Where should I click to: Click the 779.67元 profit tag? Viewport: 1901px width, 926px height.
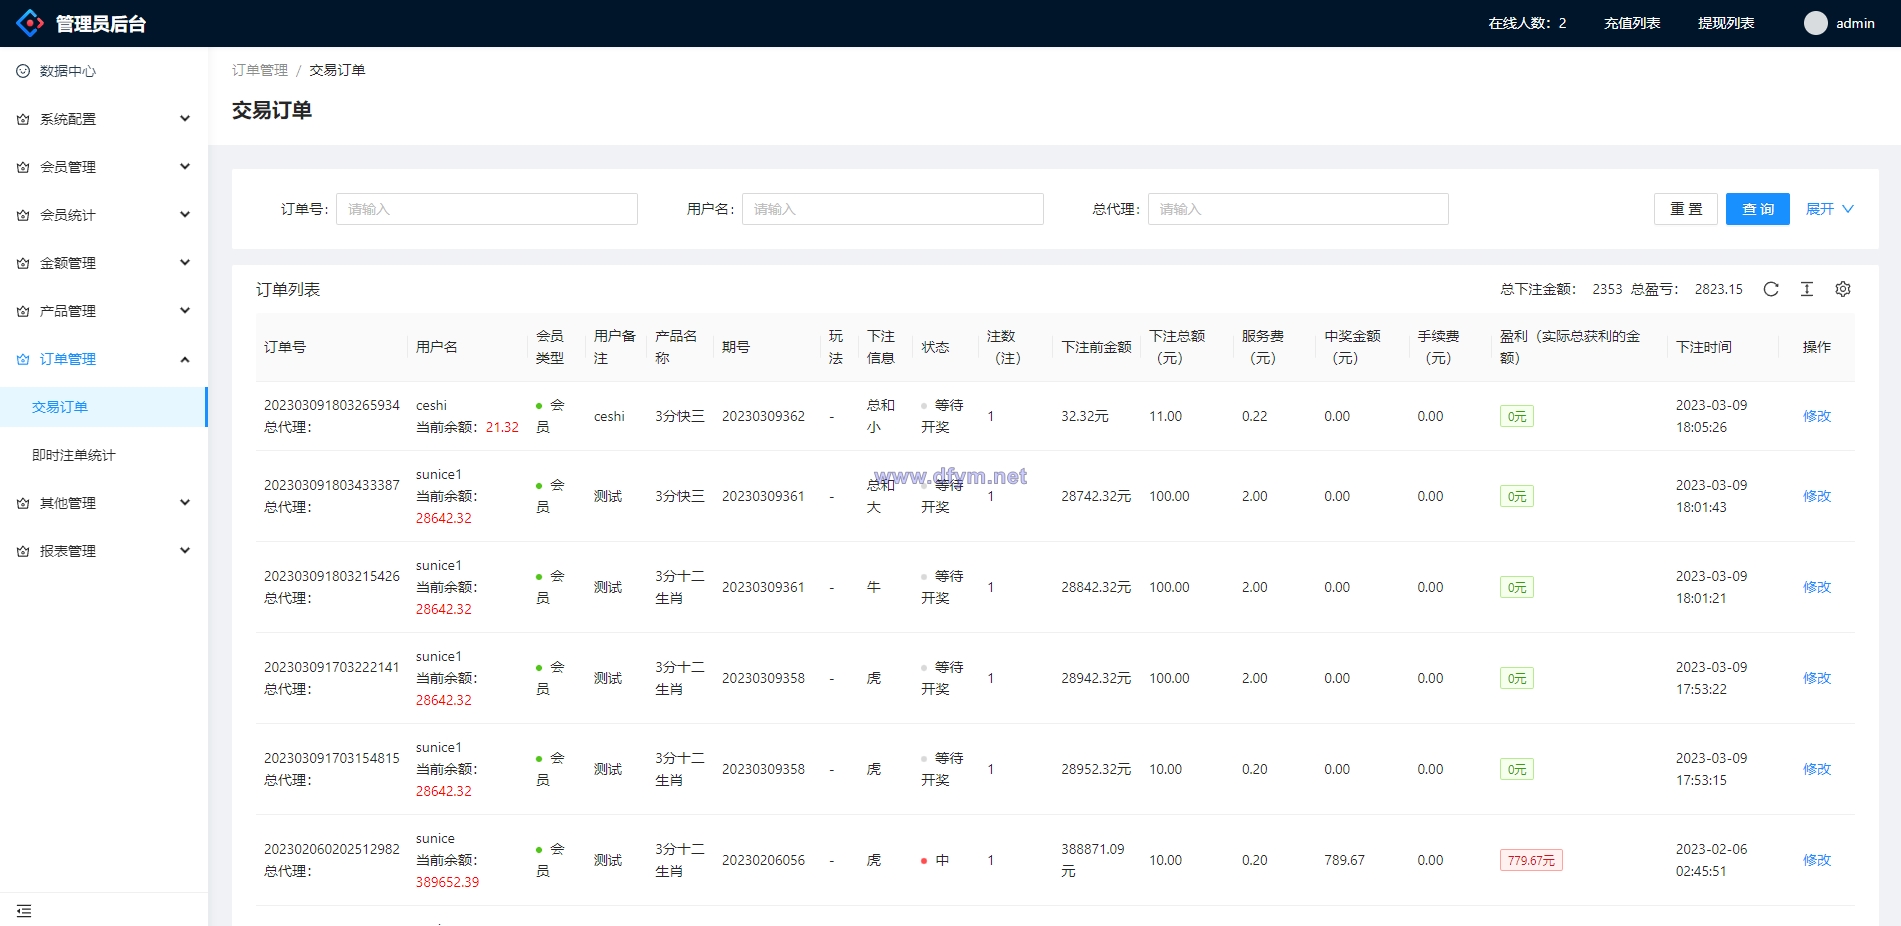[x=1531, y=860]
